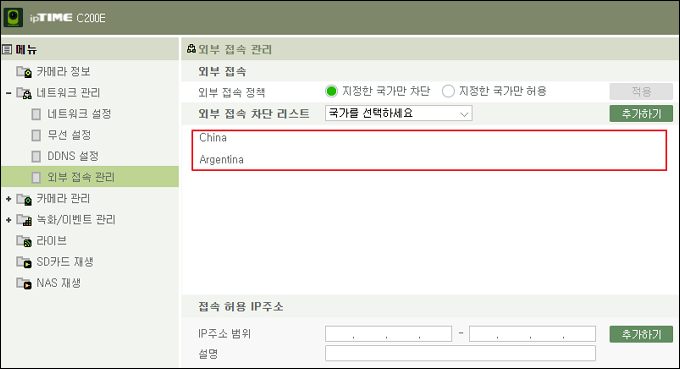Click the 메뉴 list icon
The image size is (680, 369).
[x=7, y=49]
